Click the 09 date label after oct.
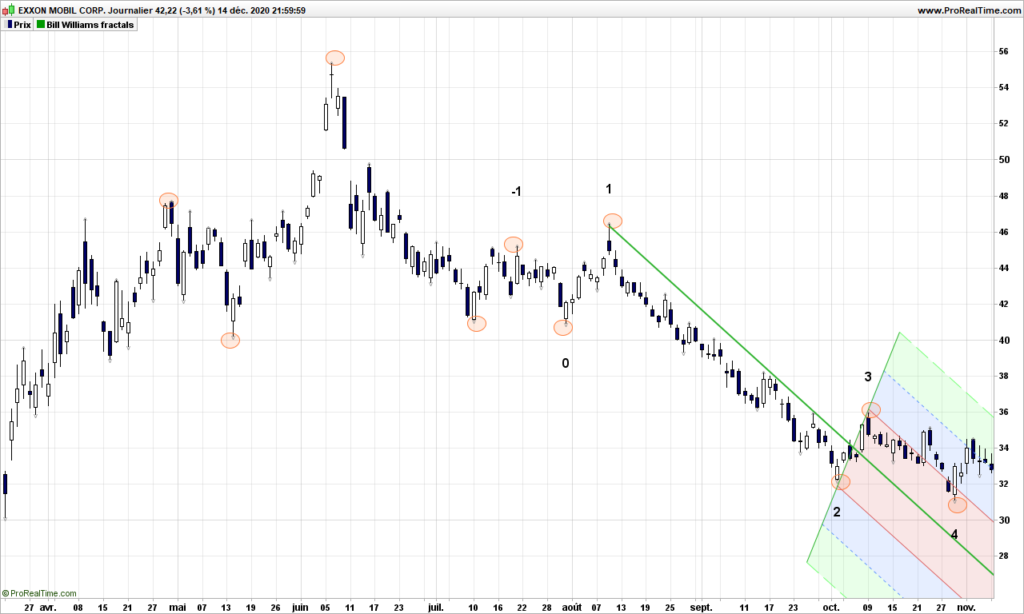This screenshot has width=1024, height=614. pos(868,607)
